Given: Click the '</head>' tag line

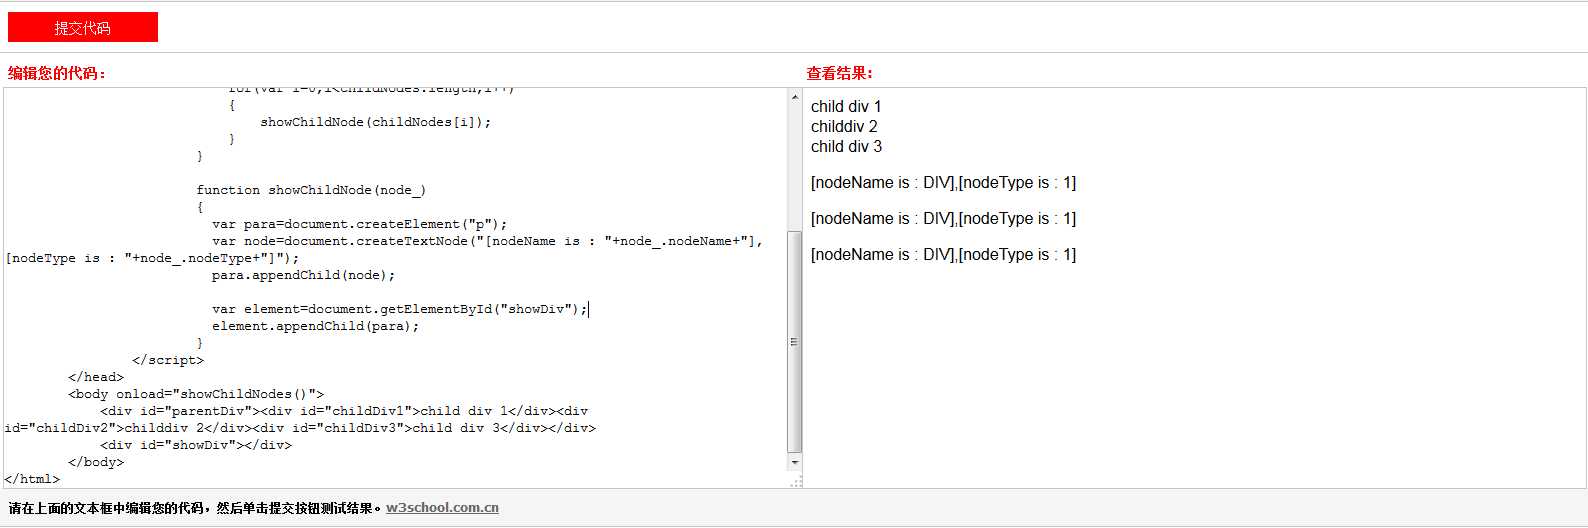Looking at the screenshot, I should 96,377.
